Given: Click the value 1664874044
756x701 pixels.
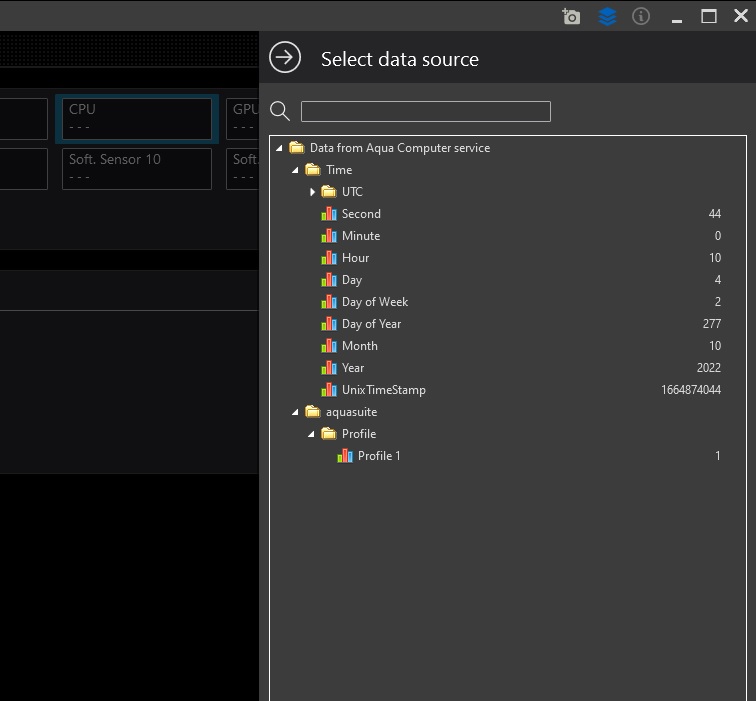Looking at the screenshot, I should (x=690, y=390).
